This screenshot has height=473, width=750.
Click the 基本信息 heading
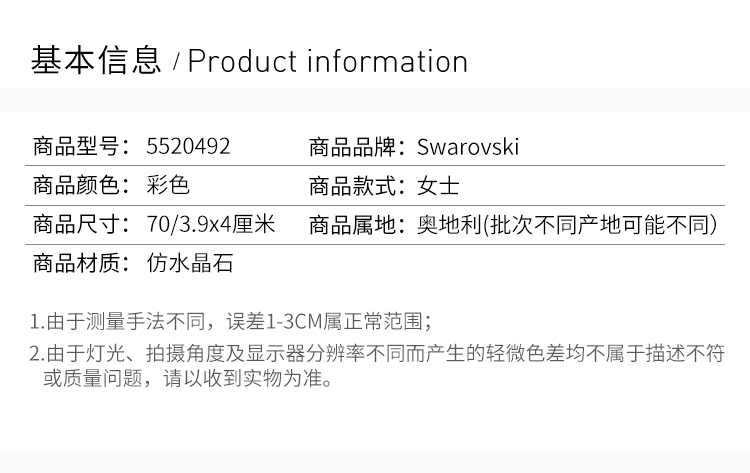point(96,61)
